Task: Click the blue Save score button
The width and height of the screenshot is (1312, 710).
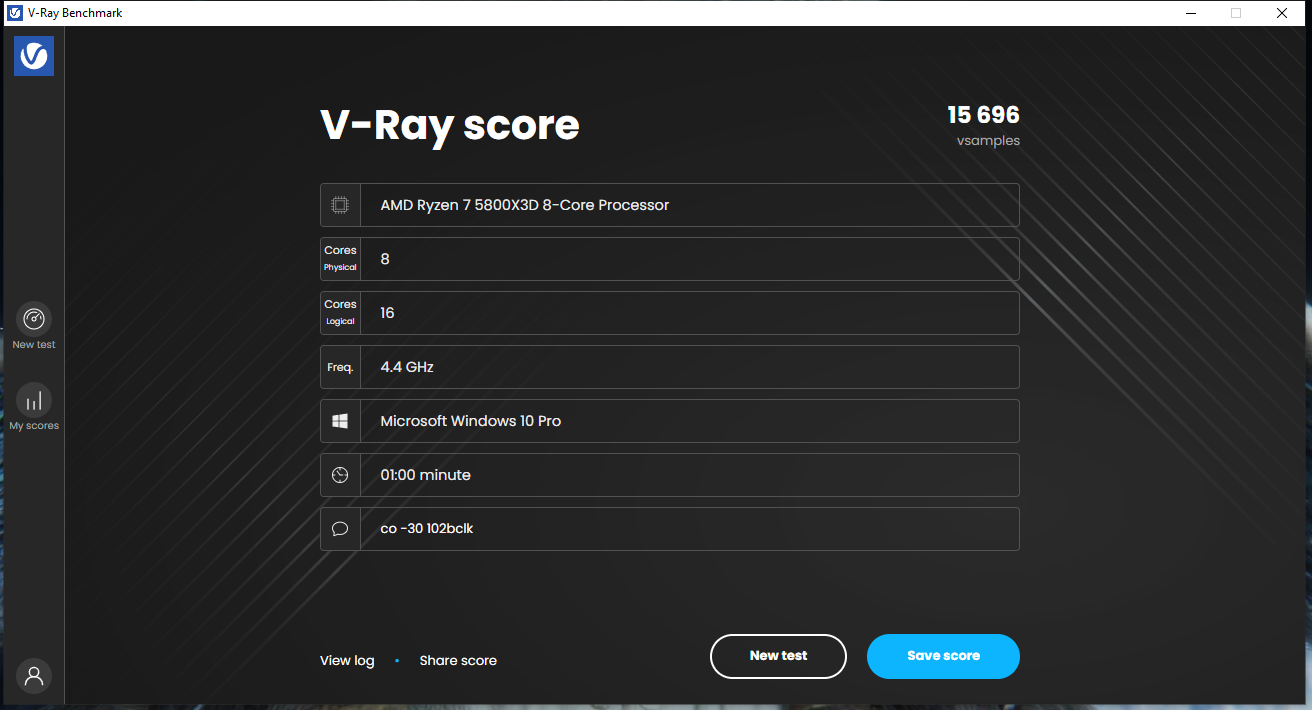Action: pos(943,656)
